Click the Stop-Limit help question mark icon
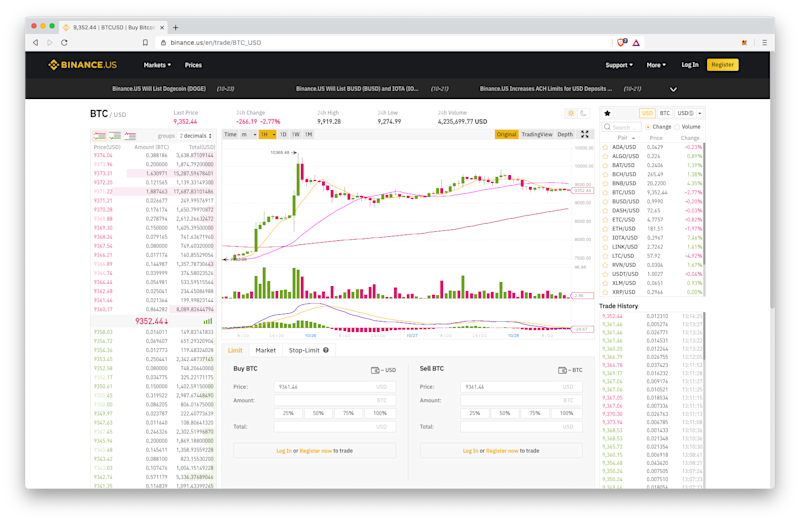This screenshot has width=800, height=522. point(326,350)
